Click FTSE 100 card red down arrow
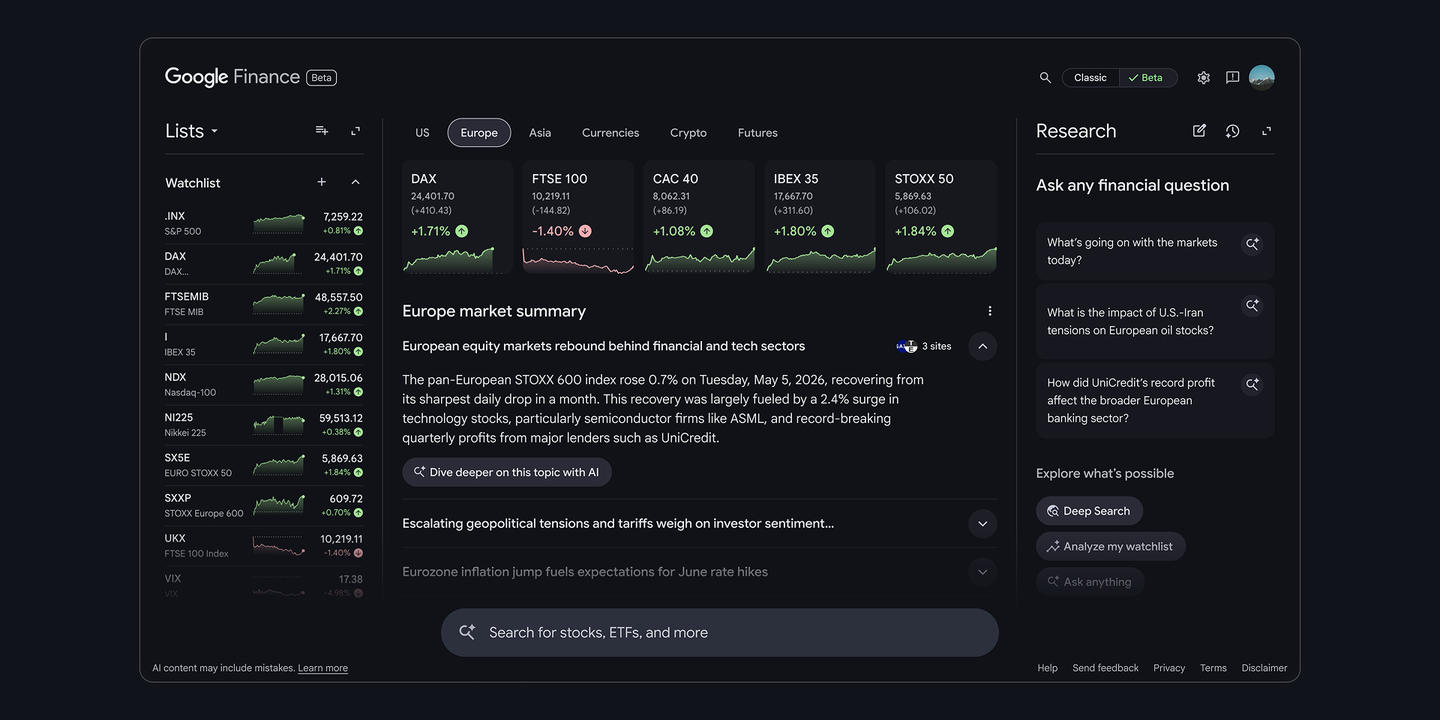The width and height of the screenshot is (1440, 720). tap(585, 231)
